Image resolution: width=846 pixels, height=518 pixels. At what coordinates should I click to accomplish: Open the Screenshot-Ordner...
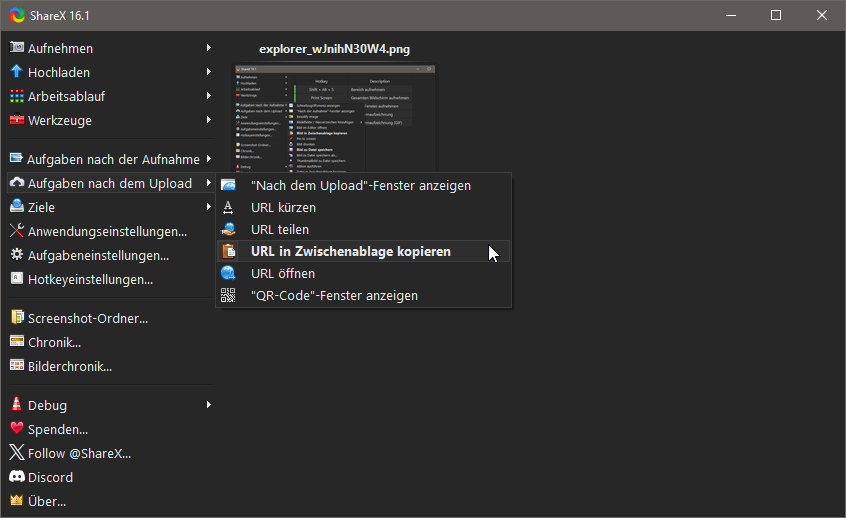click(x=111, y=318)
